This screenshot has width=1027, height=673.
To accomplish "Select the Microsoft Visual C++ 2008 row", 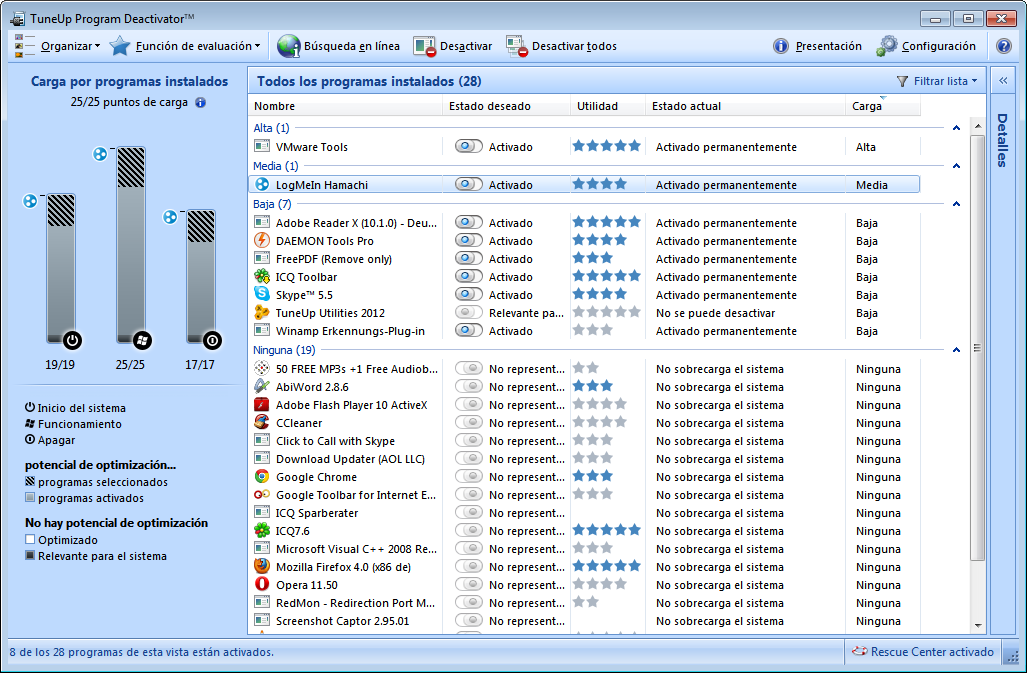I will pos(584,549).
